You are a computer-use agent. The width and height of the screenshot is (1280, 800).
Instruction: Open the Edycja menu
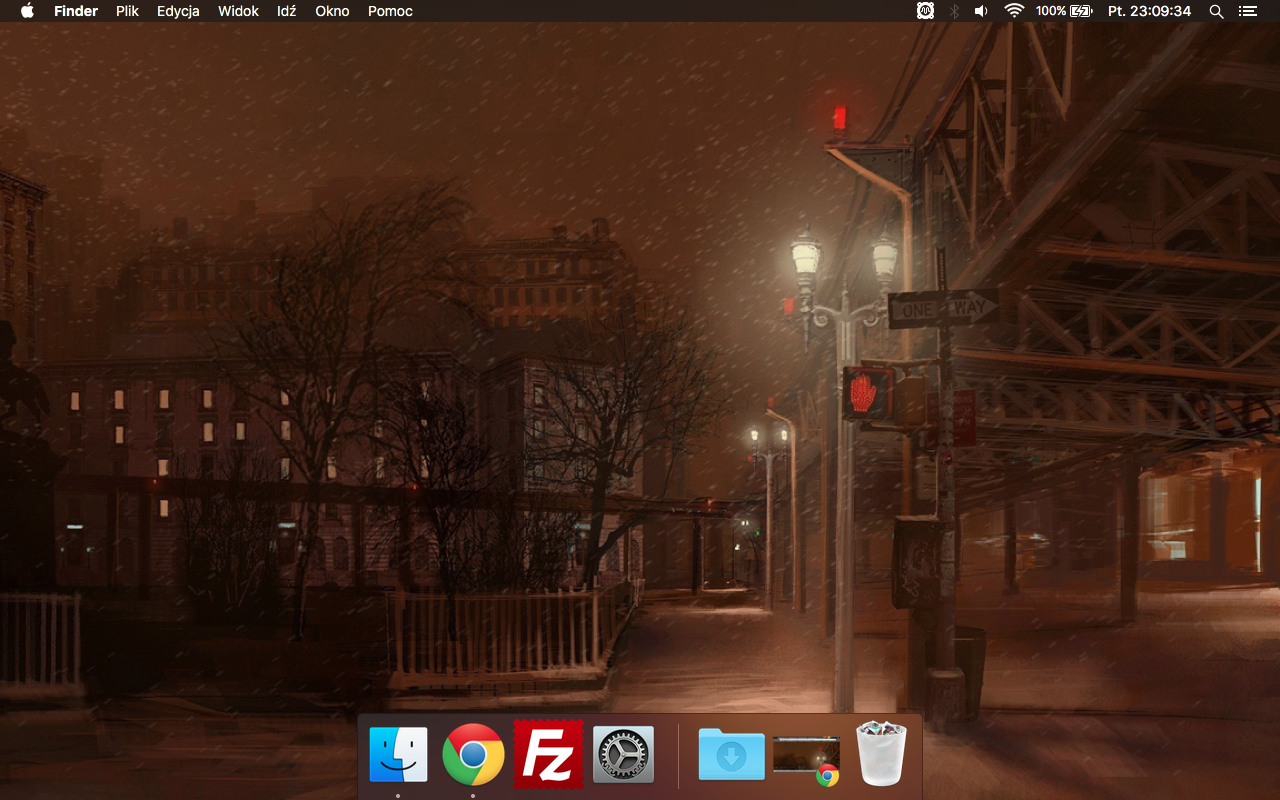point(178,11)
